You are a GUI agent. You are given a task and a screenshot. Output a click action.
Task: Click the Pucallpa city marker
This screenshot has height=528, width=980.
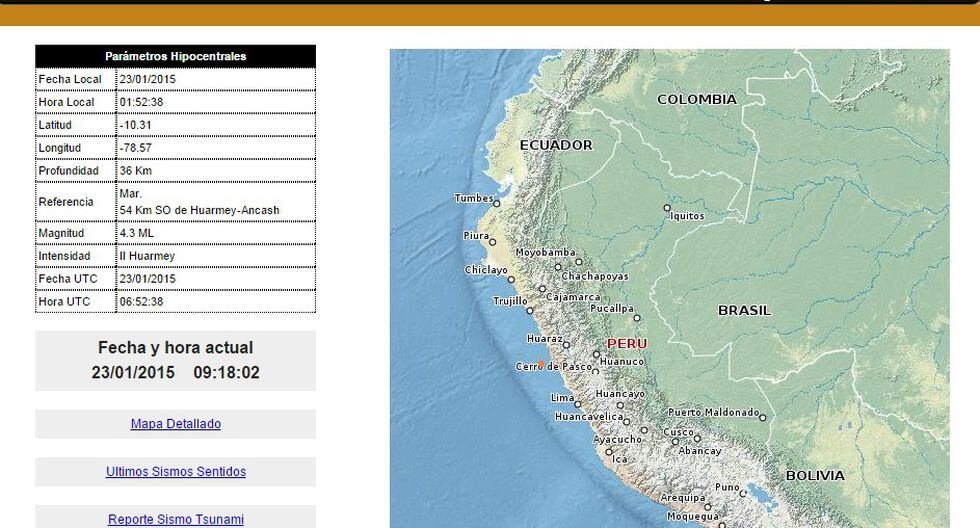click(x=637, y=318)
